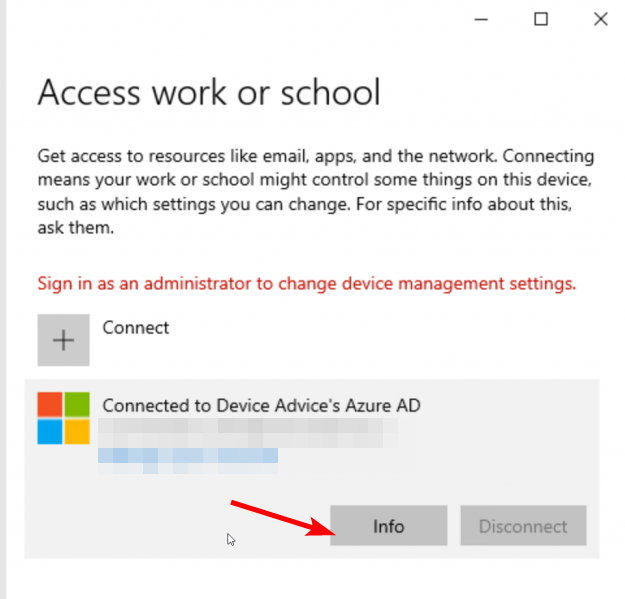Click the yellow square of the Microsoft logo
The image size is (625, 599).
click(77, 431)
